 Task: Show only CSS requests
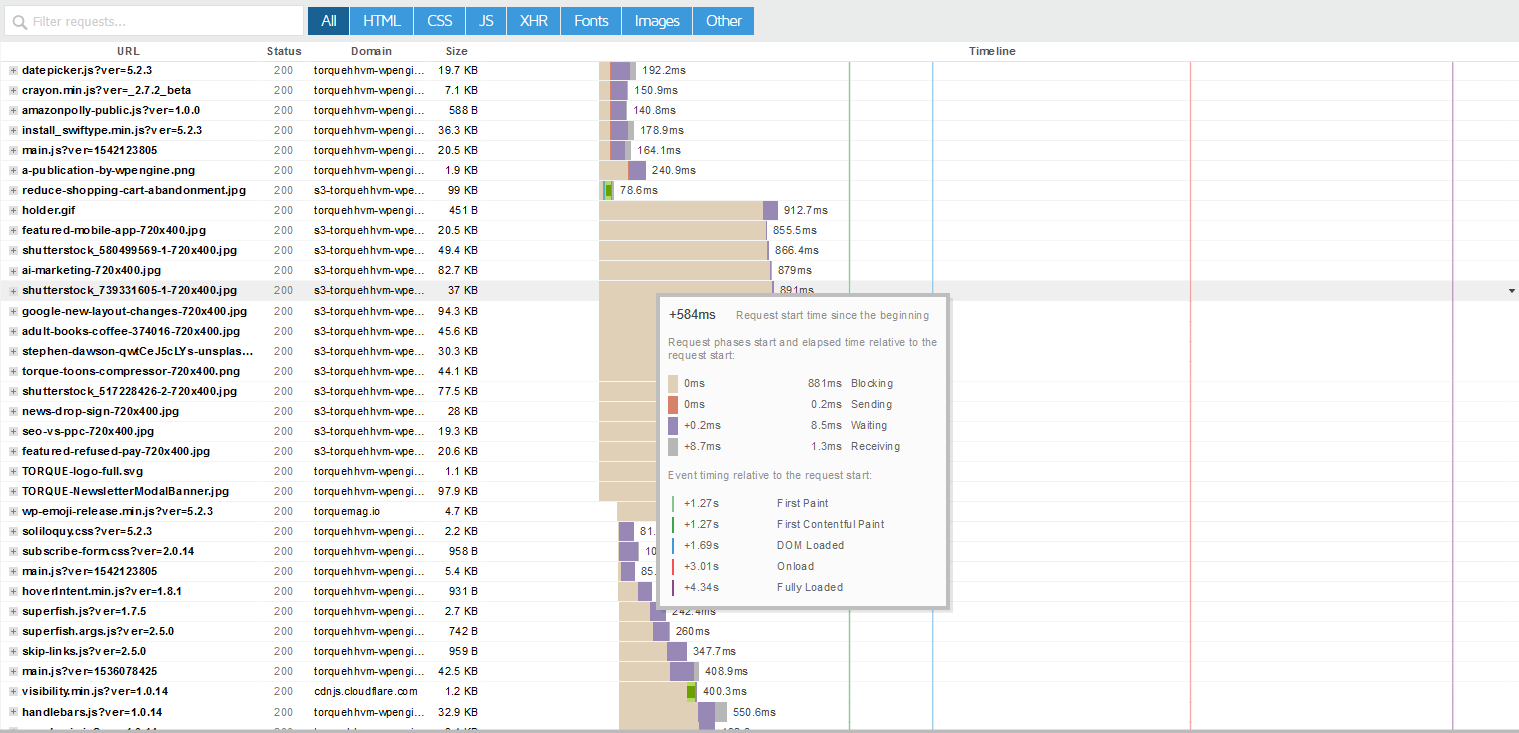[x=440, y=21]
